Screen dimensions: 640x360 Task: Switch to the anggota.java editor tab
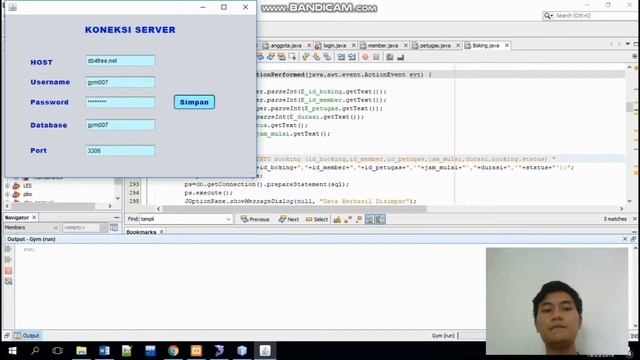click(286, 45)
